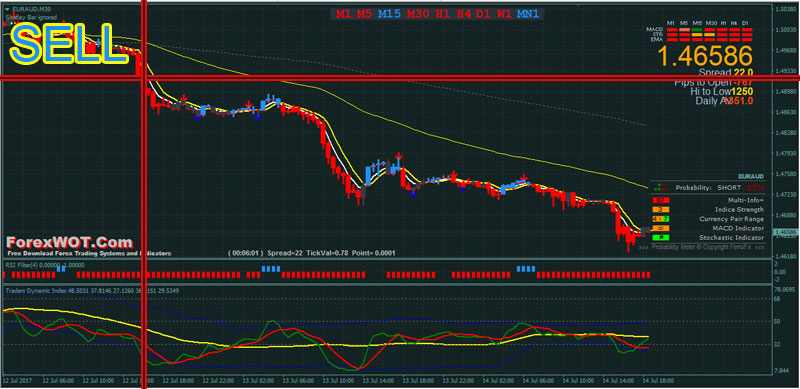Click the '14 Jul 18:00' time axis label
This screenshot has height=389, width=800.
coord(658,381)
